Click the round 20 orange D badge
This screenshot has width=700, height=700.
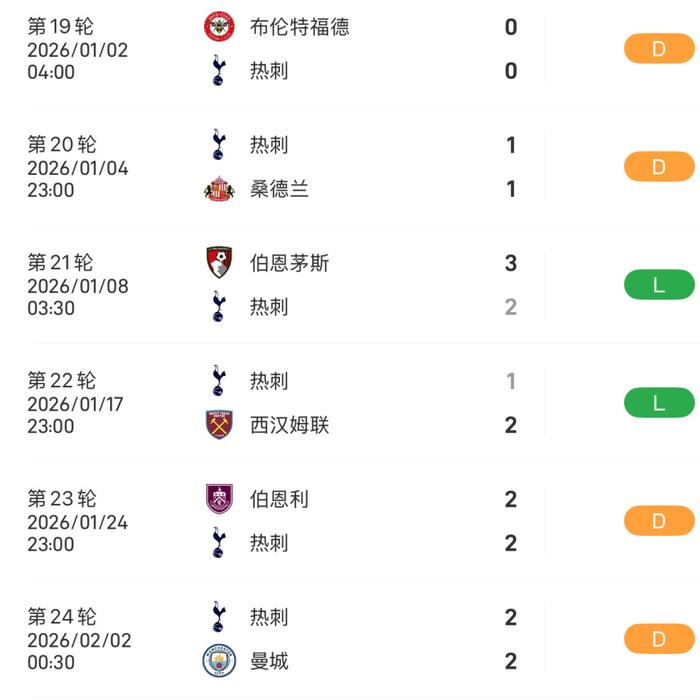point(658,167)
